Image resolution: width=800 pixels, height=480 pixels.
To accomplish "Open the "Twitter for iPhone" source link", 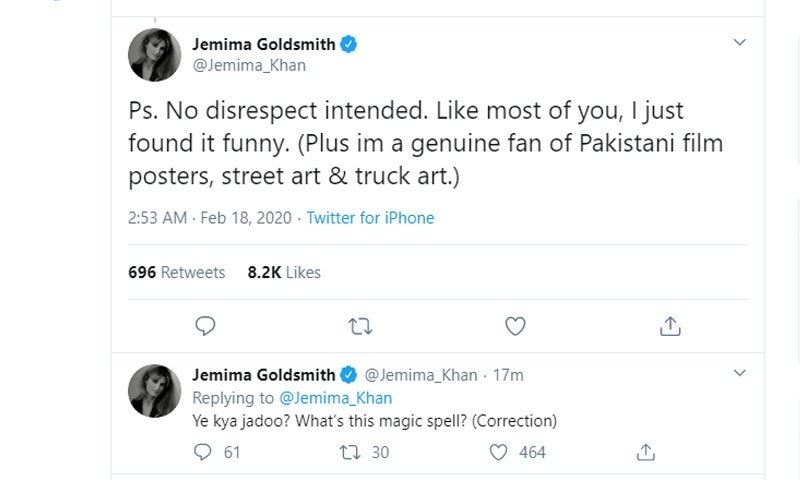I will pyautogui.click(x=370, y=217).
